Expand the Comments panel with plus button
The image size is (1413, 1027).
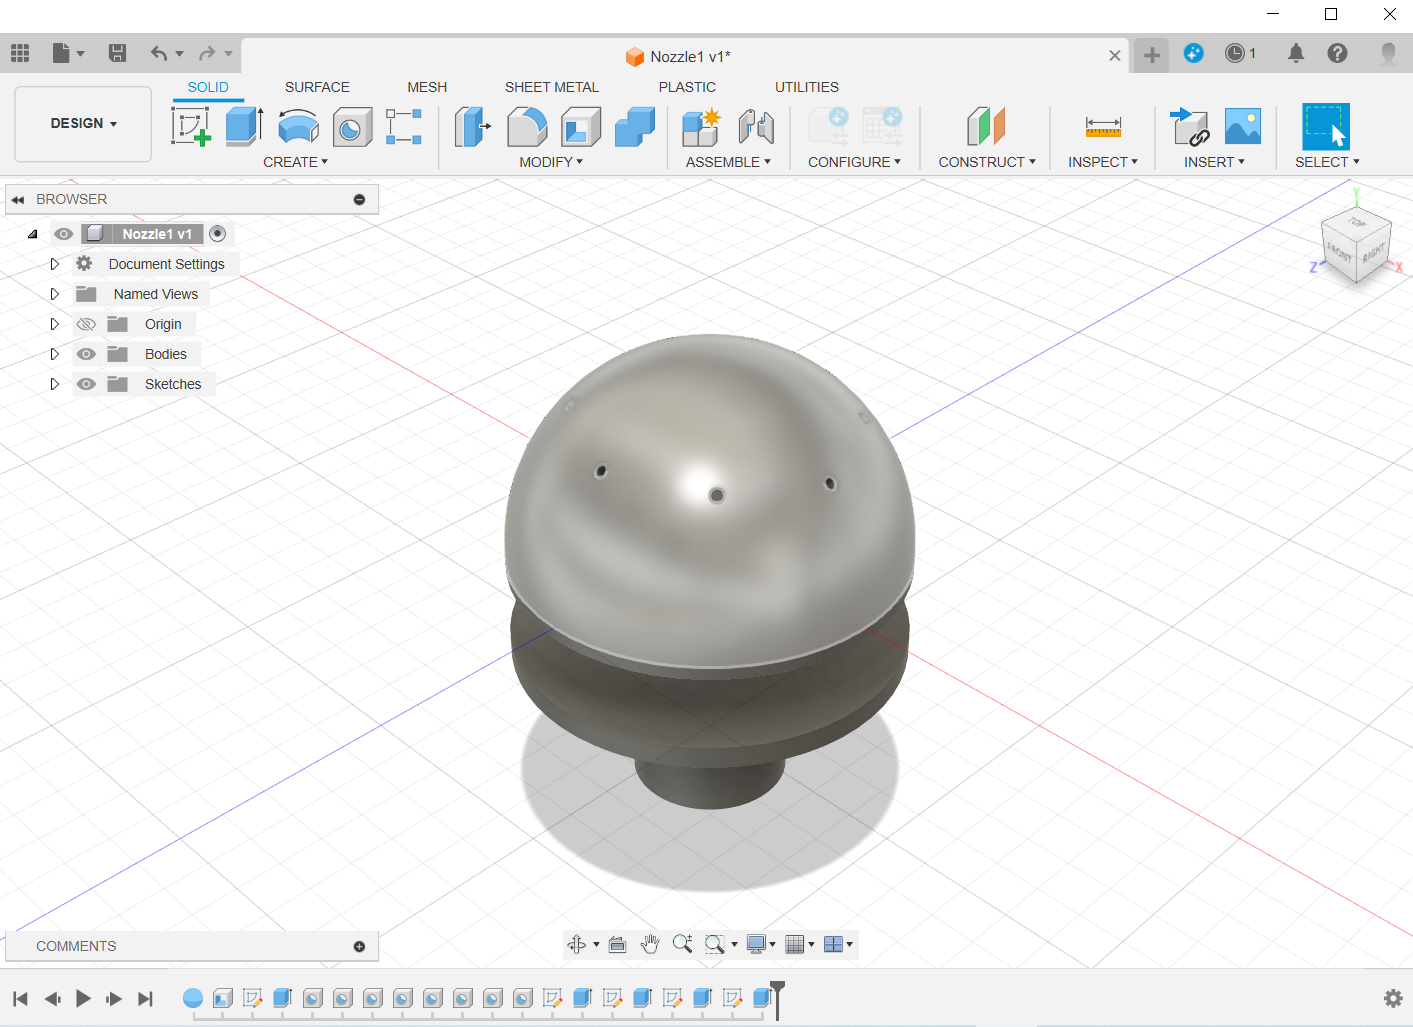[x=359, y=946]
